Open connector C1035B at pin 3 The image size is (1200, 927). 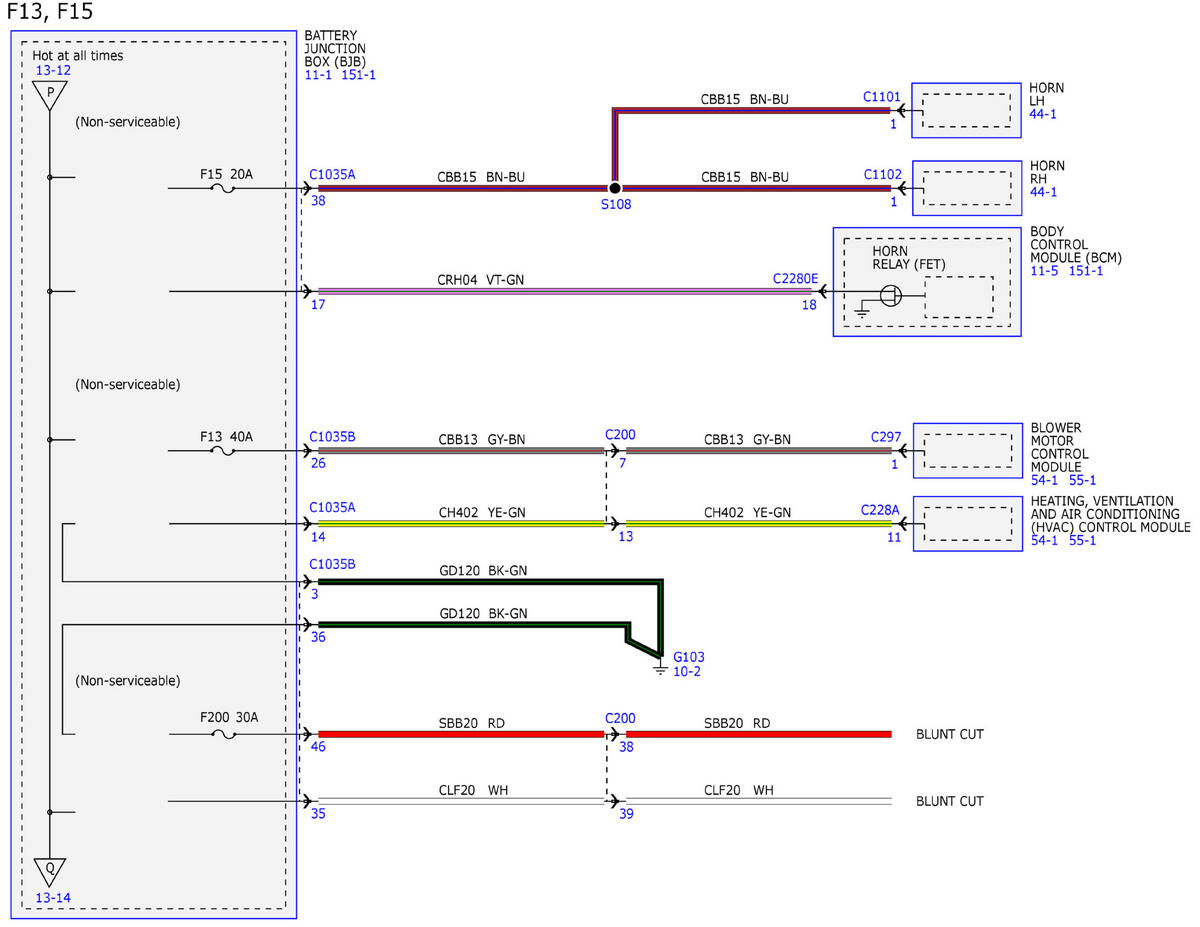point(332,564)
